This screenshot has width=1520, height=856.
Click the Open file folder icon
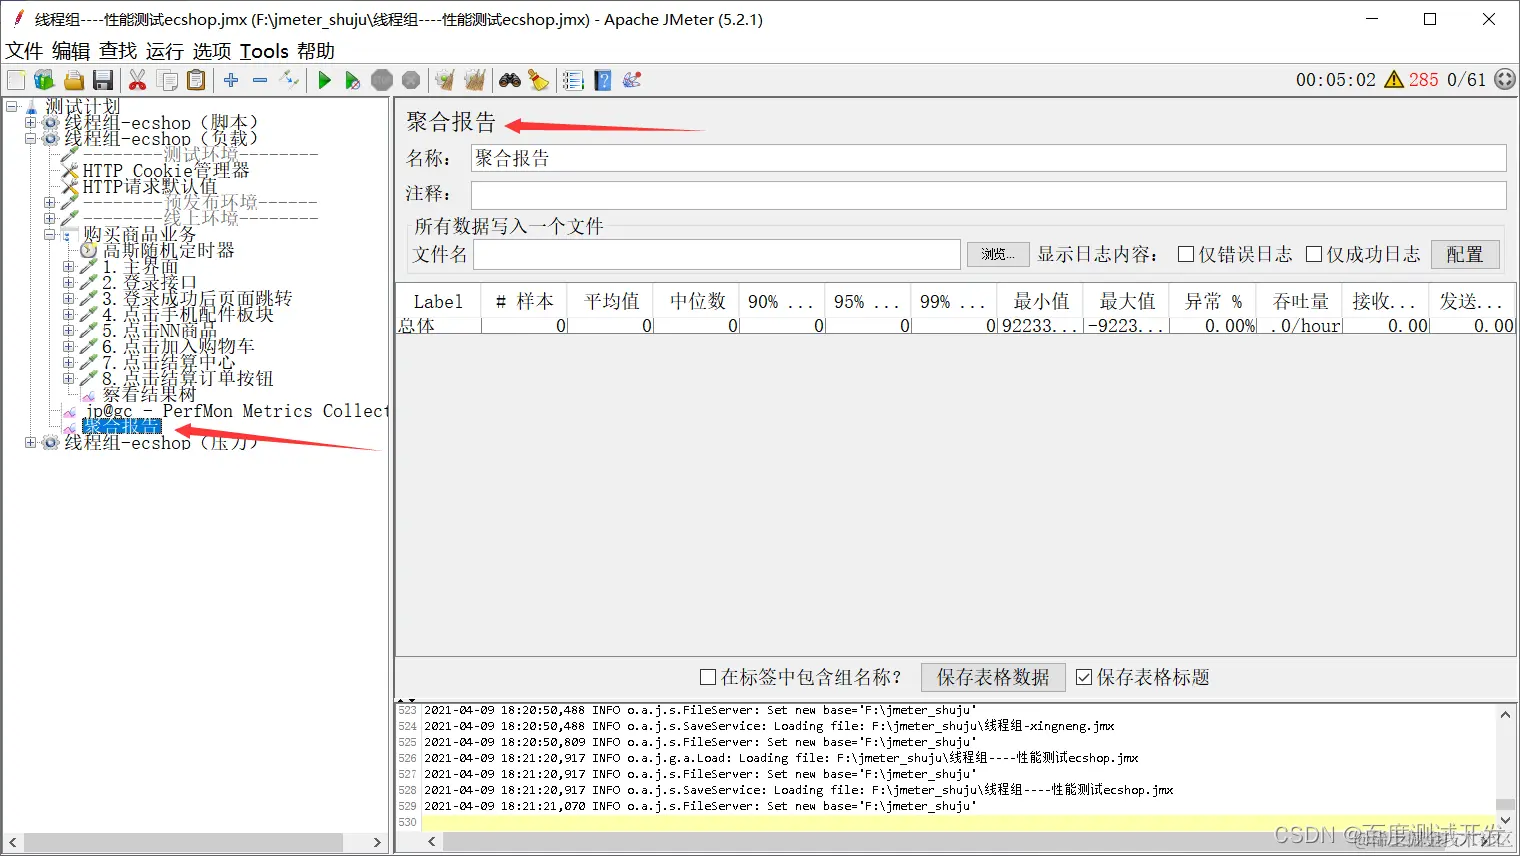coord(73,80)
